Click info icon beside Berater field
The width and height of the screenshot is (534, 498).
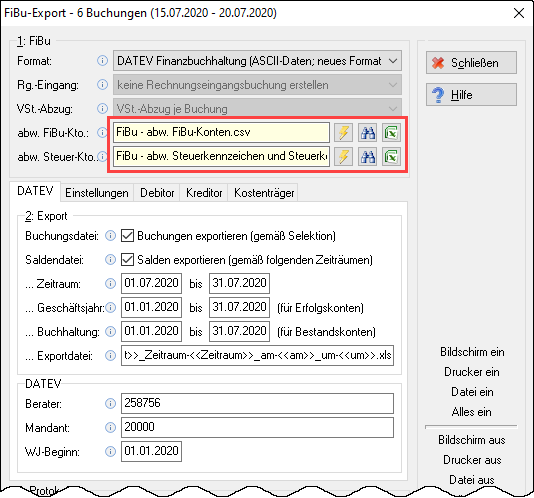(110, 404)
